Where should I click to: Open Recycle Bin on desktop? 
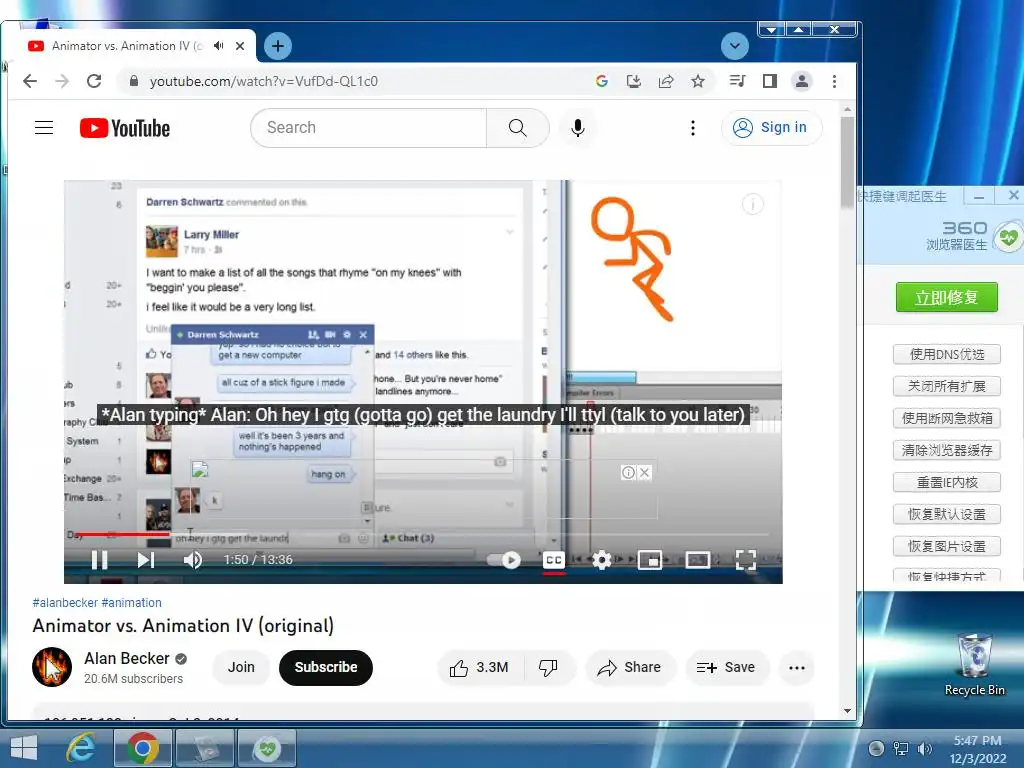point(975,664)
